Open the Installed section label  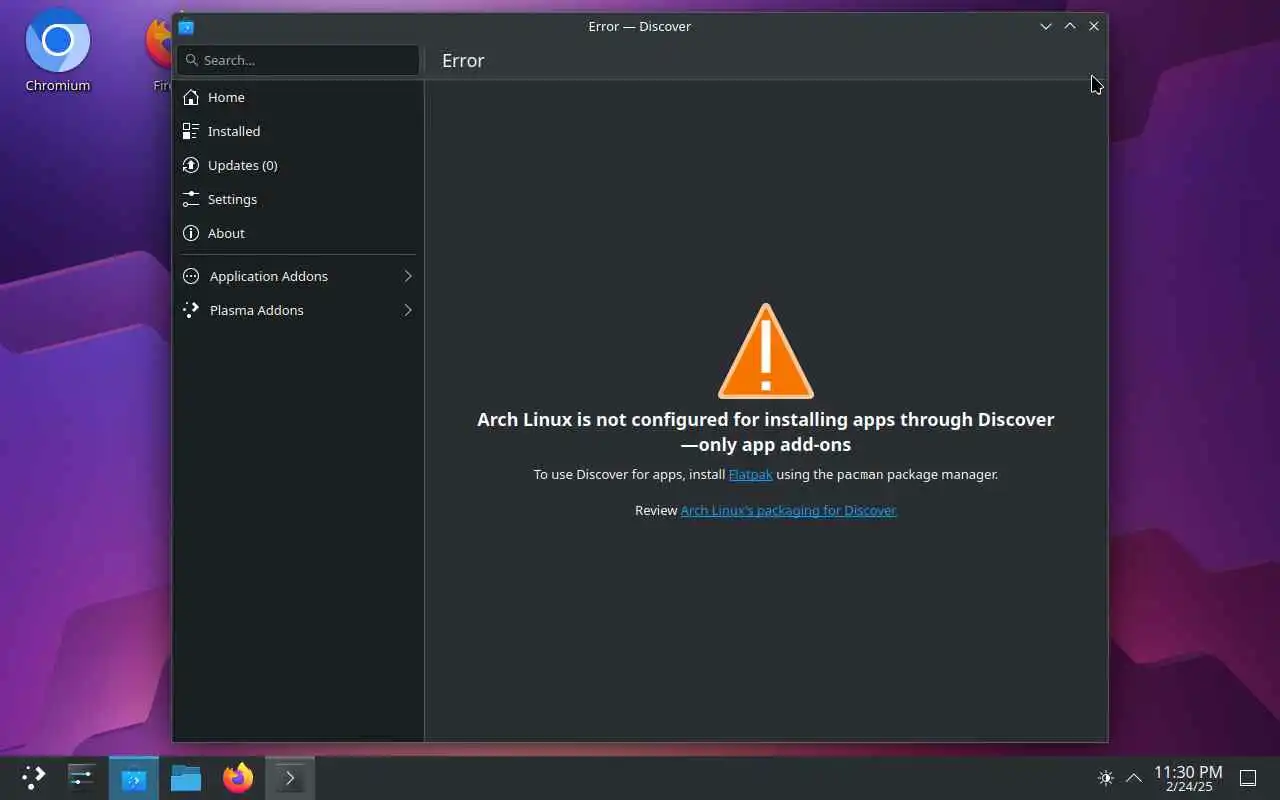234,131
